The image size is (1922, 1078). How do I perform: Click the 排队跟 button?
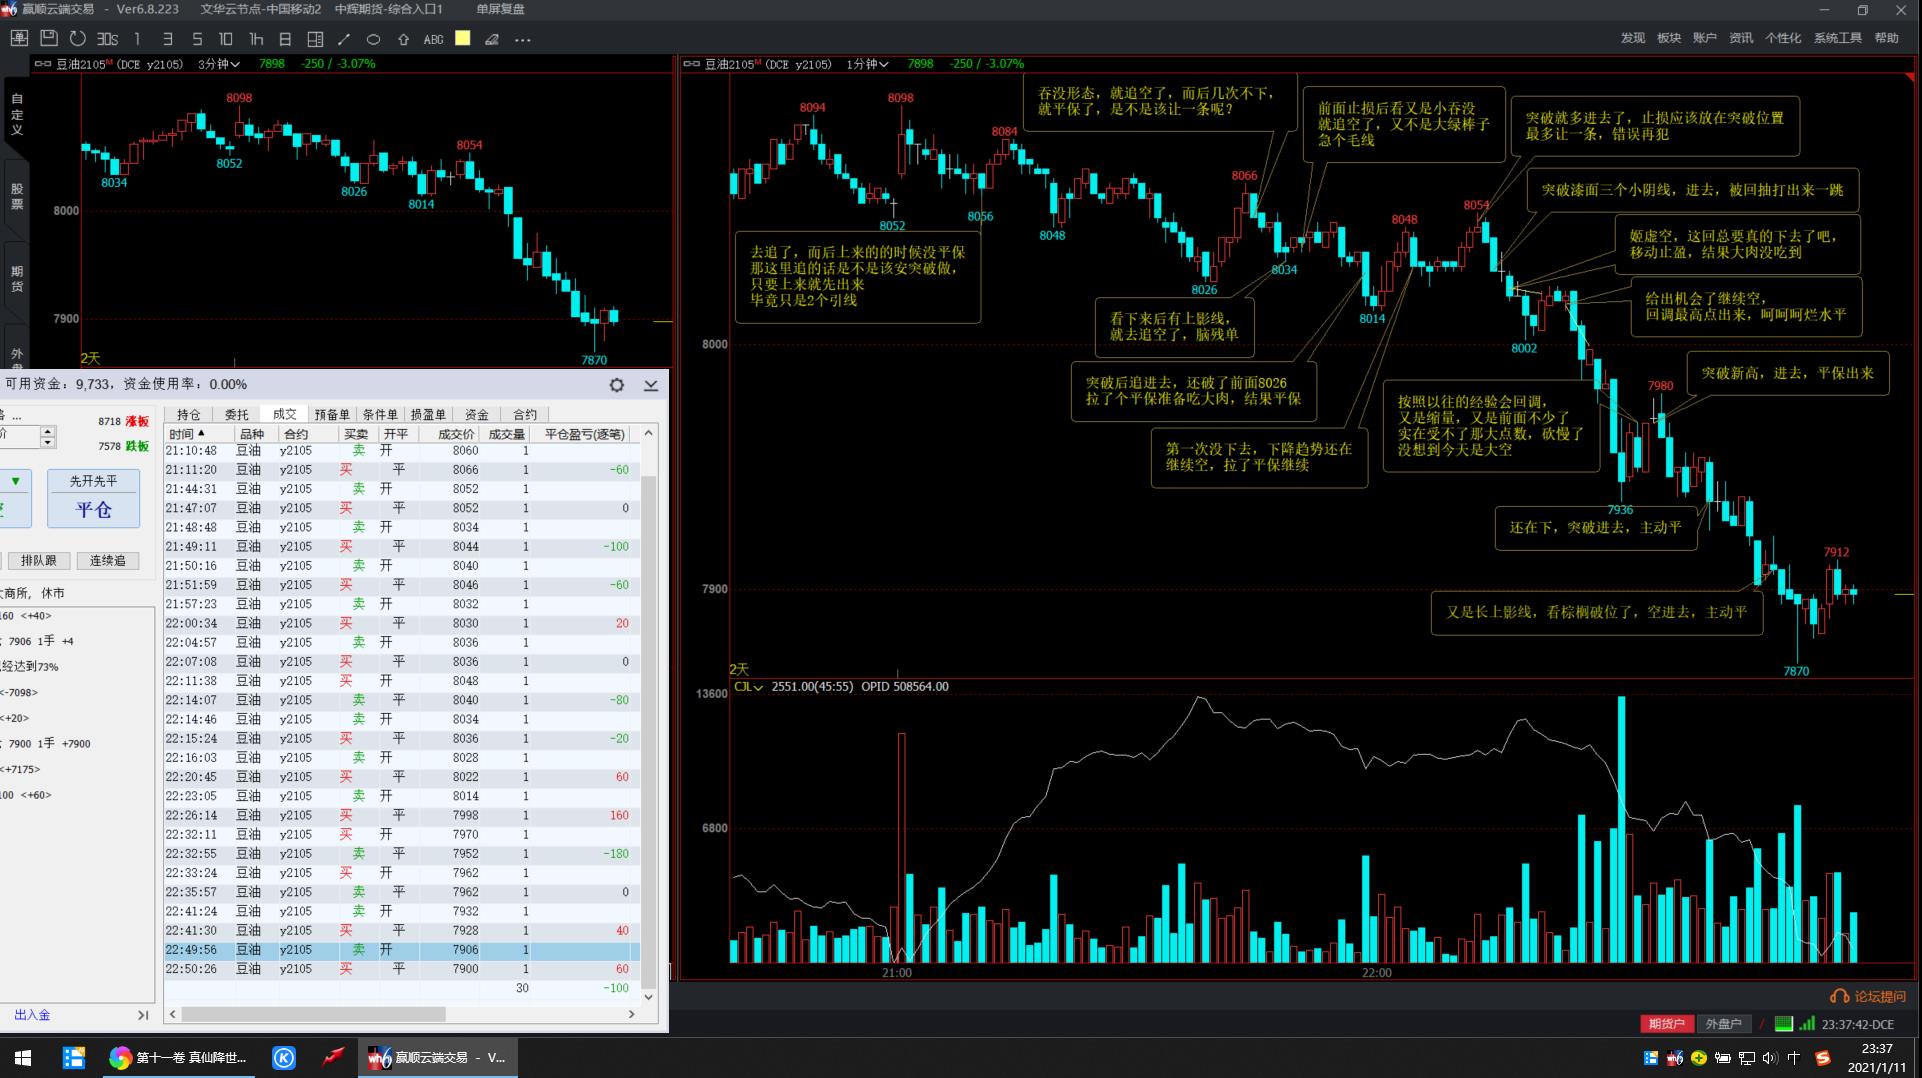[39, 561]
